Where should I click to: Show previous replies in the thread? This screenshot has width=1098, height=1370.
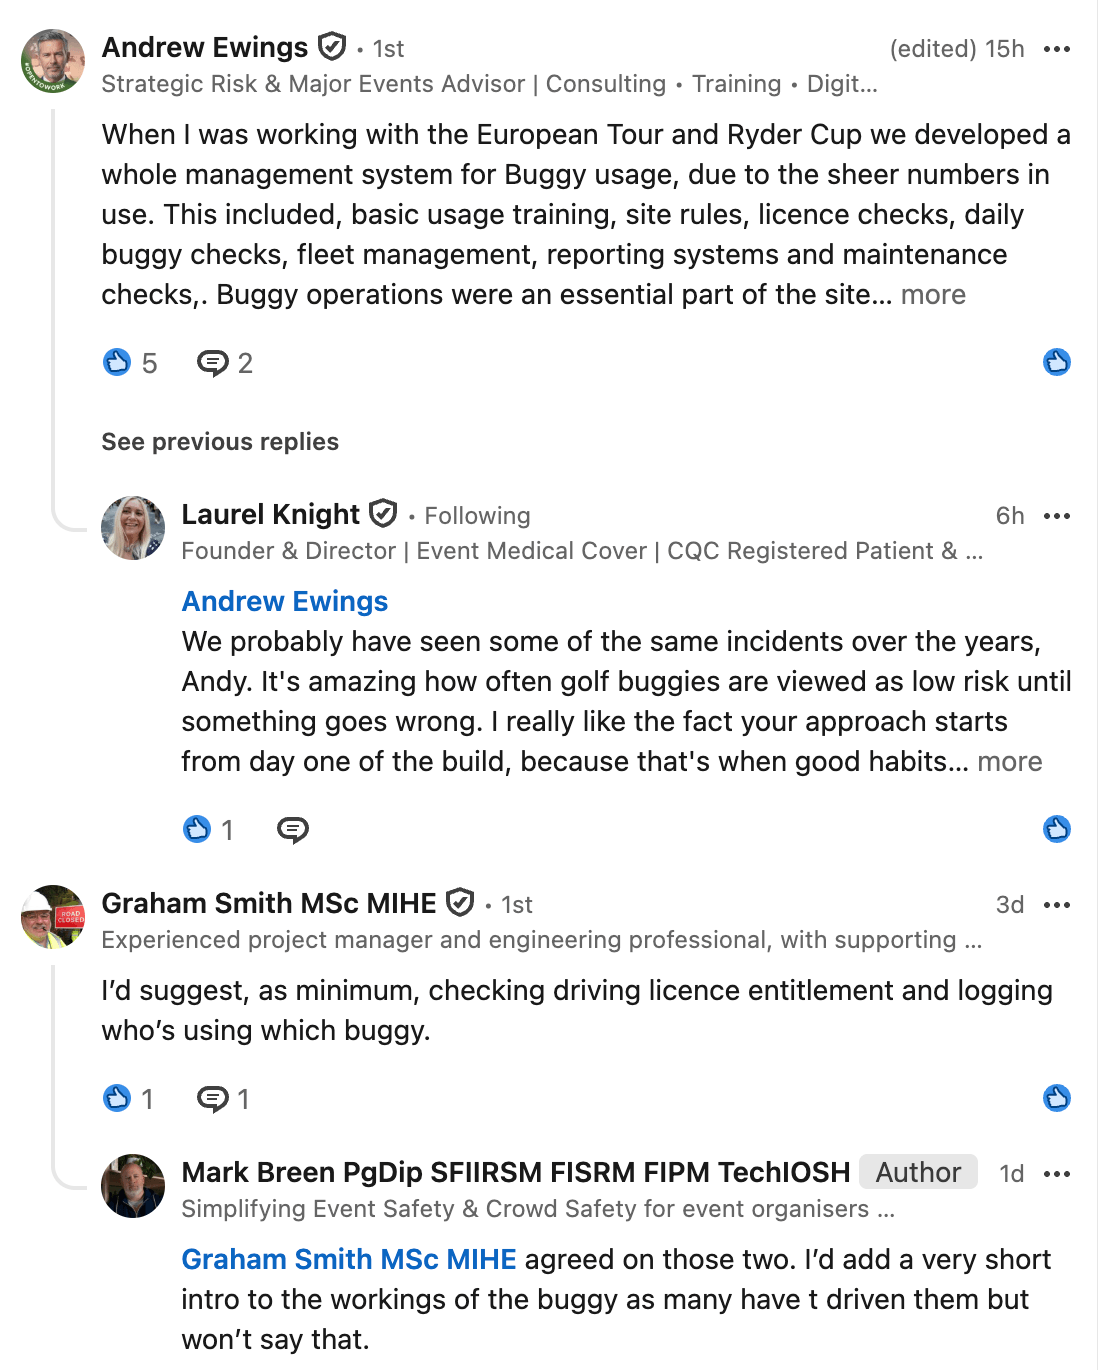tap(220, 442)
